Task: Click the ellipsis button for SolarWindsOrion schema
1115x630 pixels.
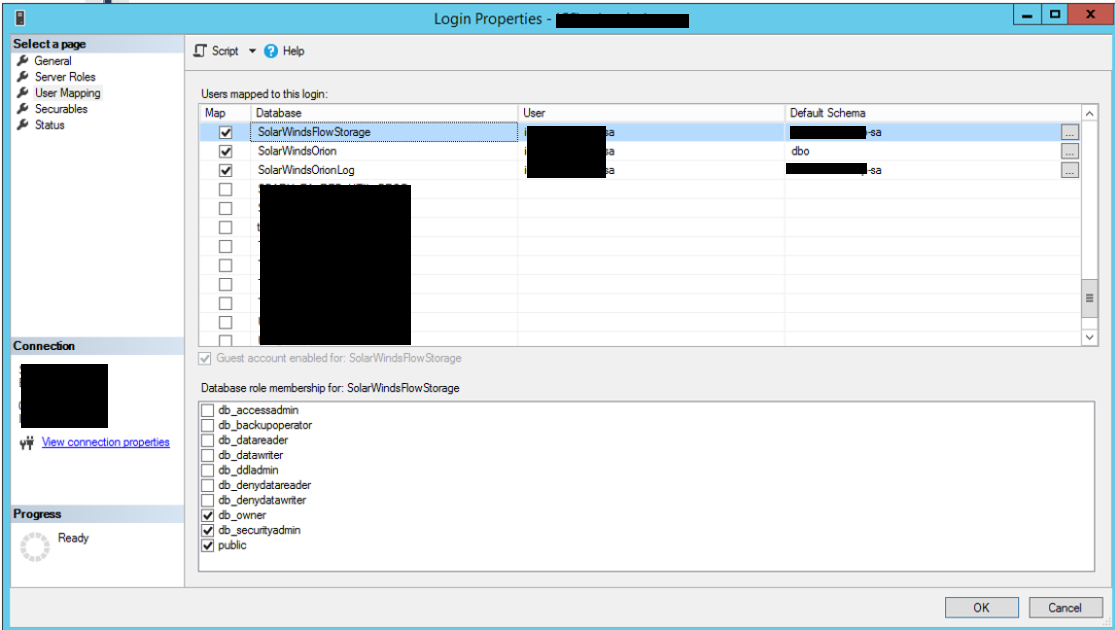Action: (1069, 151)
